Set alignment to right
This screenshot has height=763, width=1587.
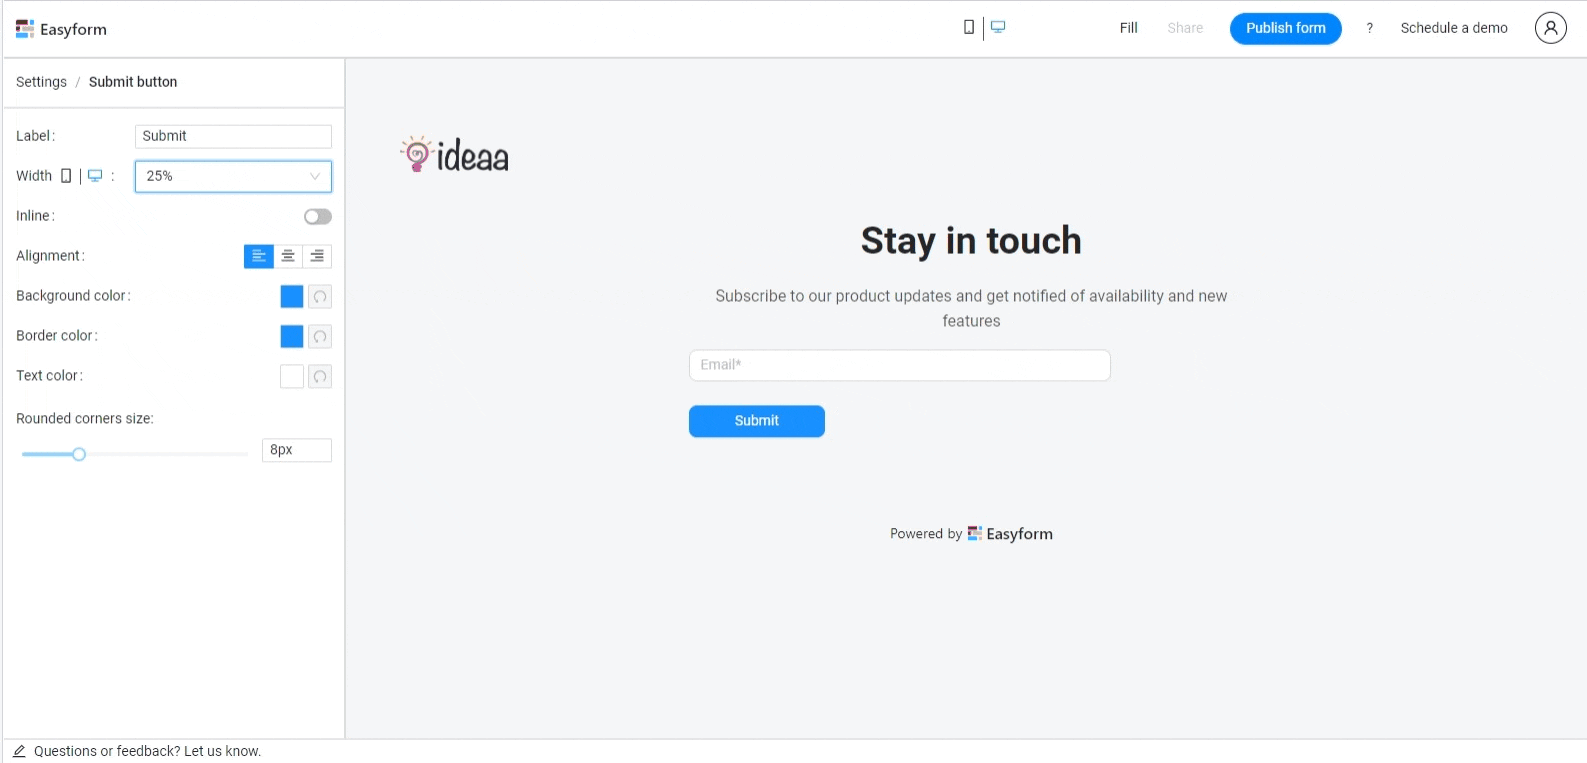pos(317,257)
